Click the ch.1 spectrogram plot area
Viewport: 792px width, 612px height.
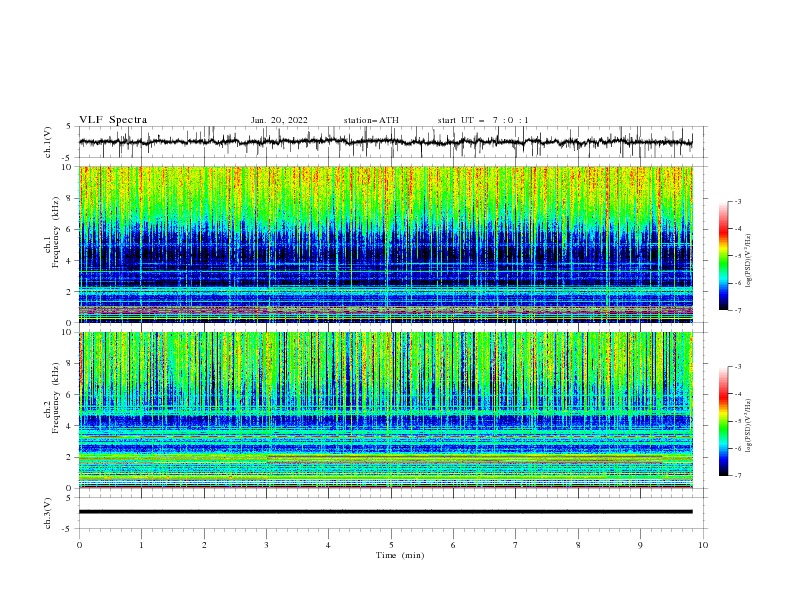(x=386, y=244)
